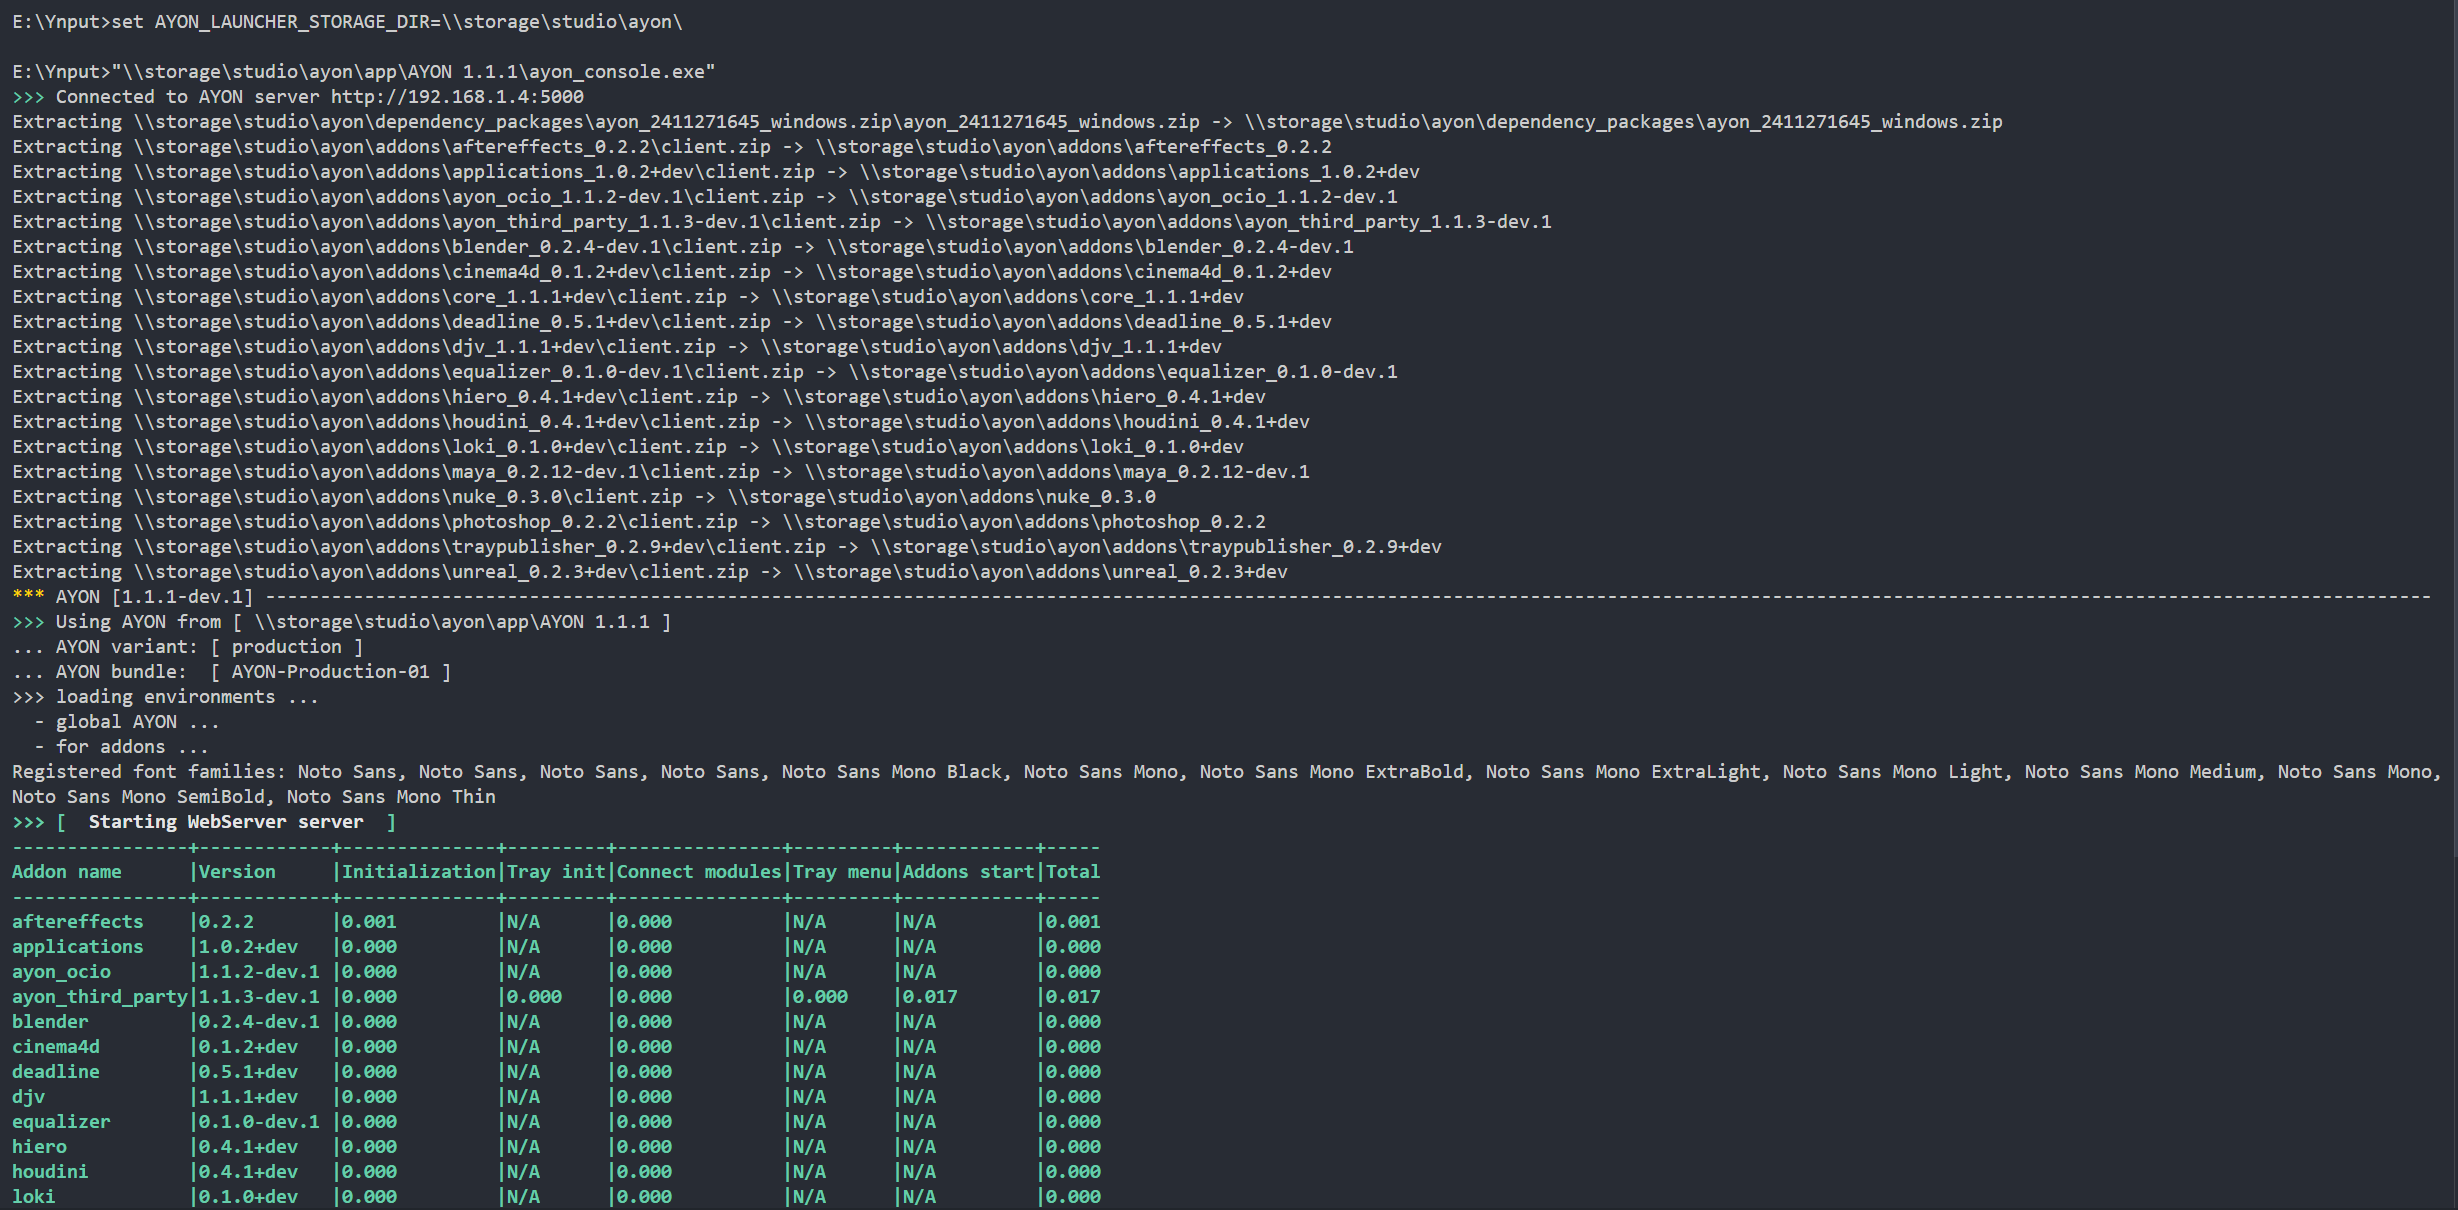Image resolution: width=2458 pixels, height=1210 pixels.
Task: Click the 'AYON bundle: [ AYON-Production-01 ]' line
Action: (232, 672)
